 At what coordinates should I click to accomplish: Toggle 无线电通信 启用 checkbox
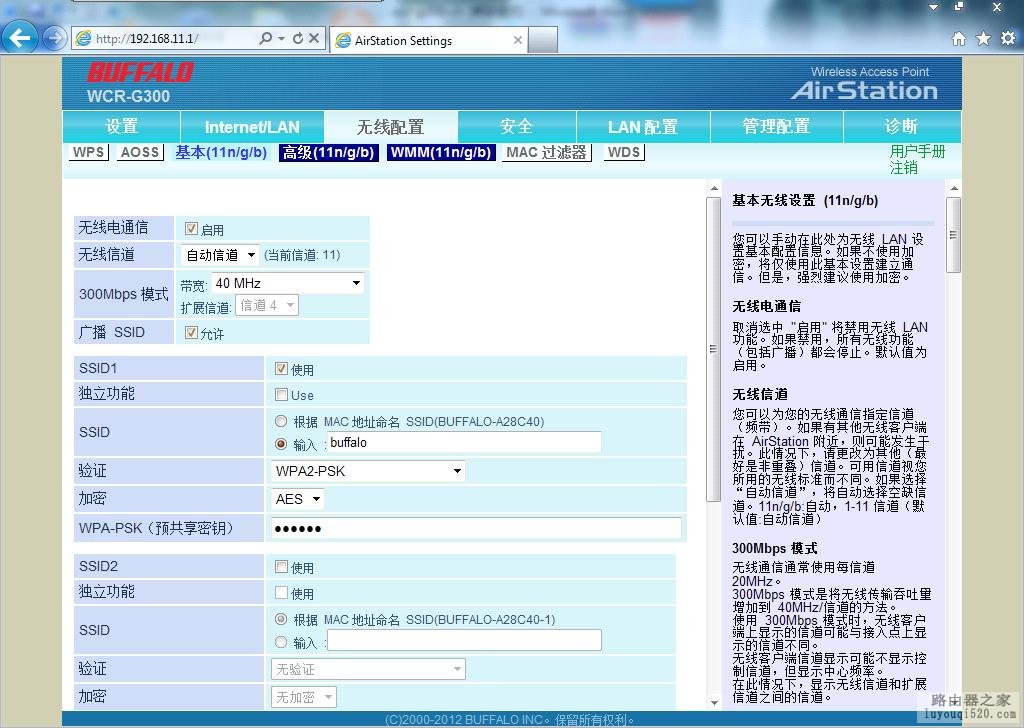[x=191, y=229]
